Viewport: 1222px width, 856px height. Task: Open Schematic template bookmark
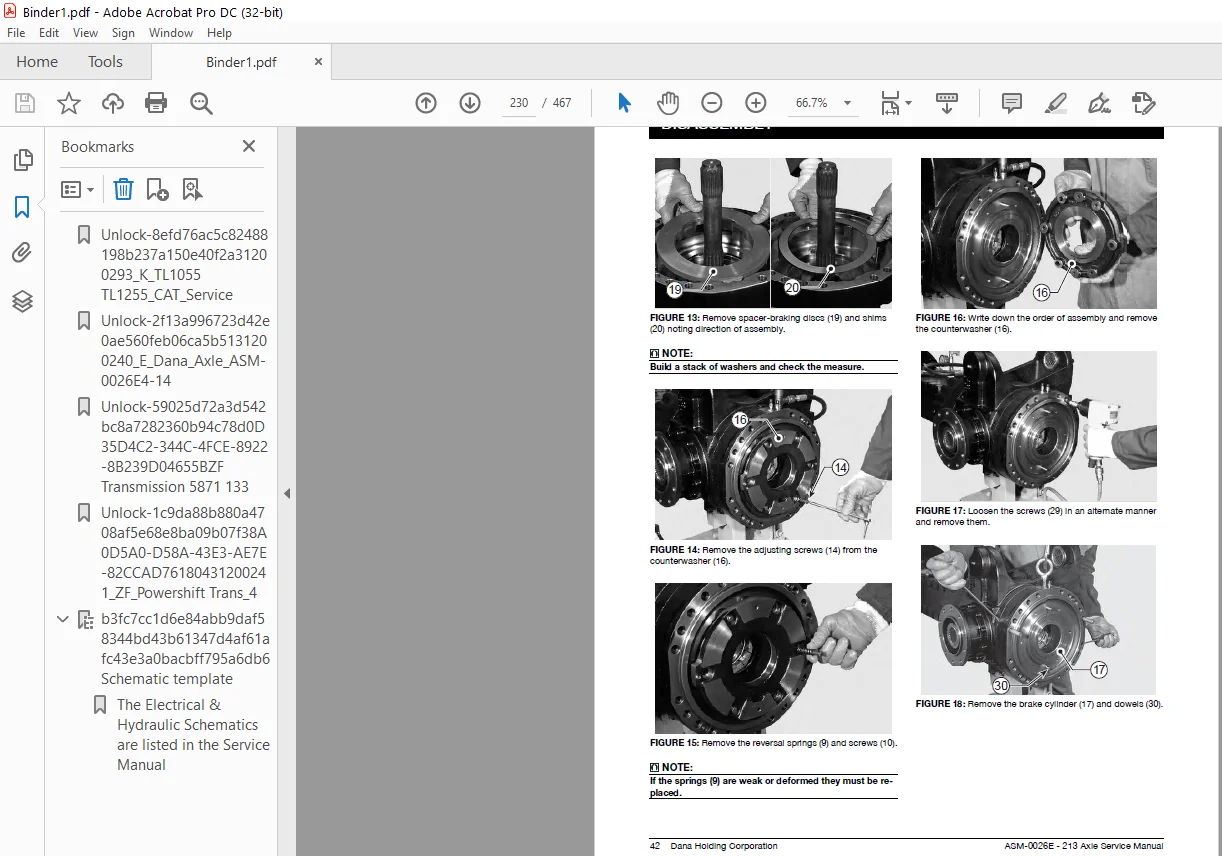[x=185, y=649]
